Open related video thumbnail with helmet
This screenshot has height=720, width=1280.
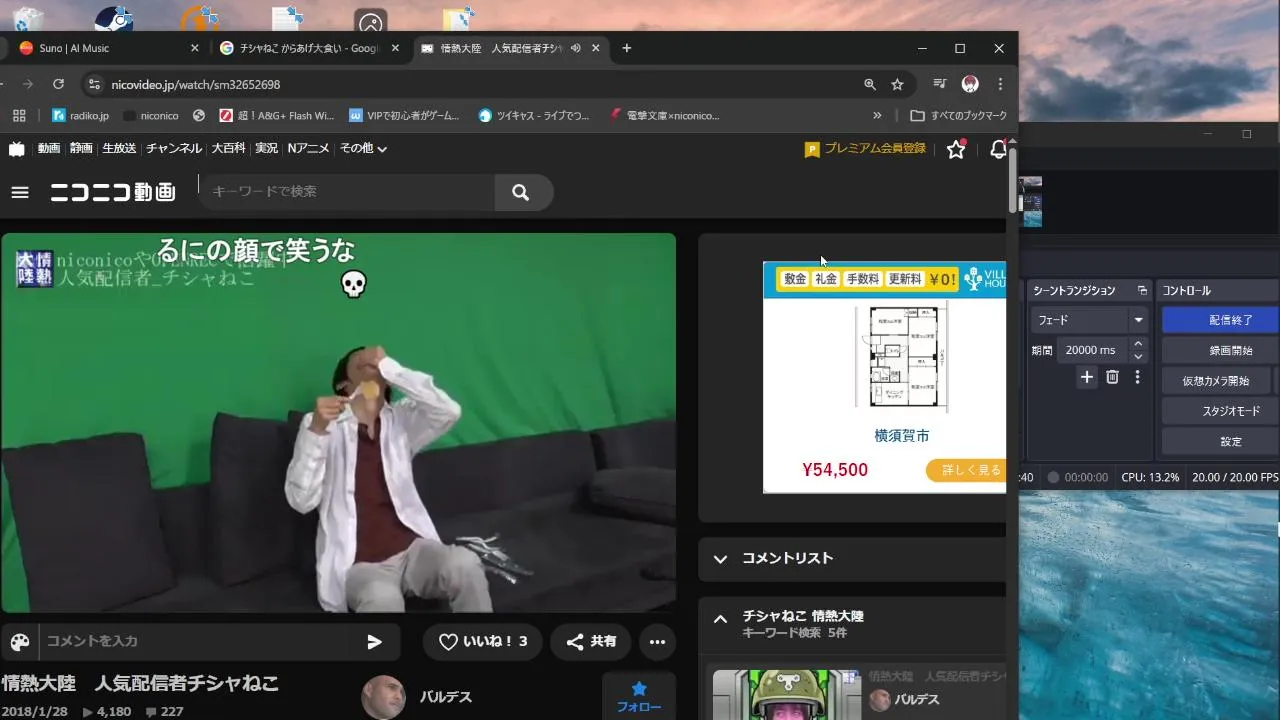[787, 695]
